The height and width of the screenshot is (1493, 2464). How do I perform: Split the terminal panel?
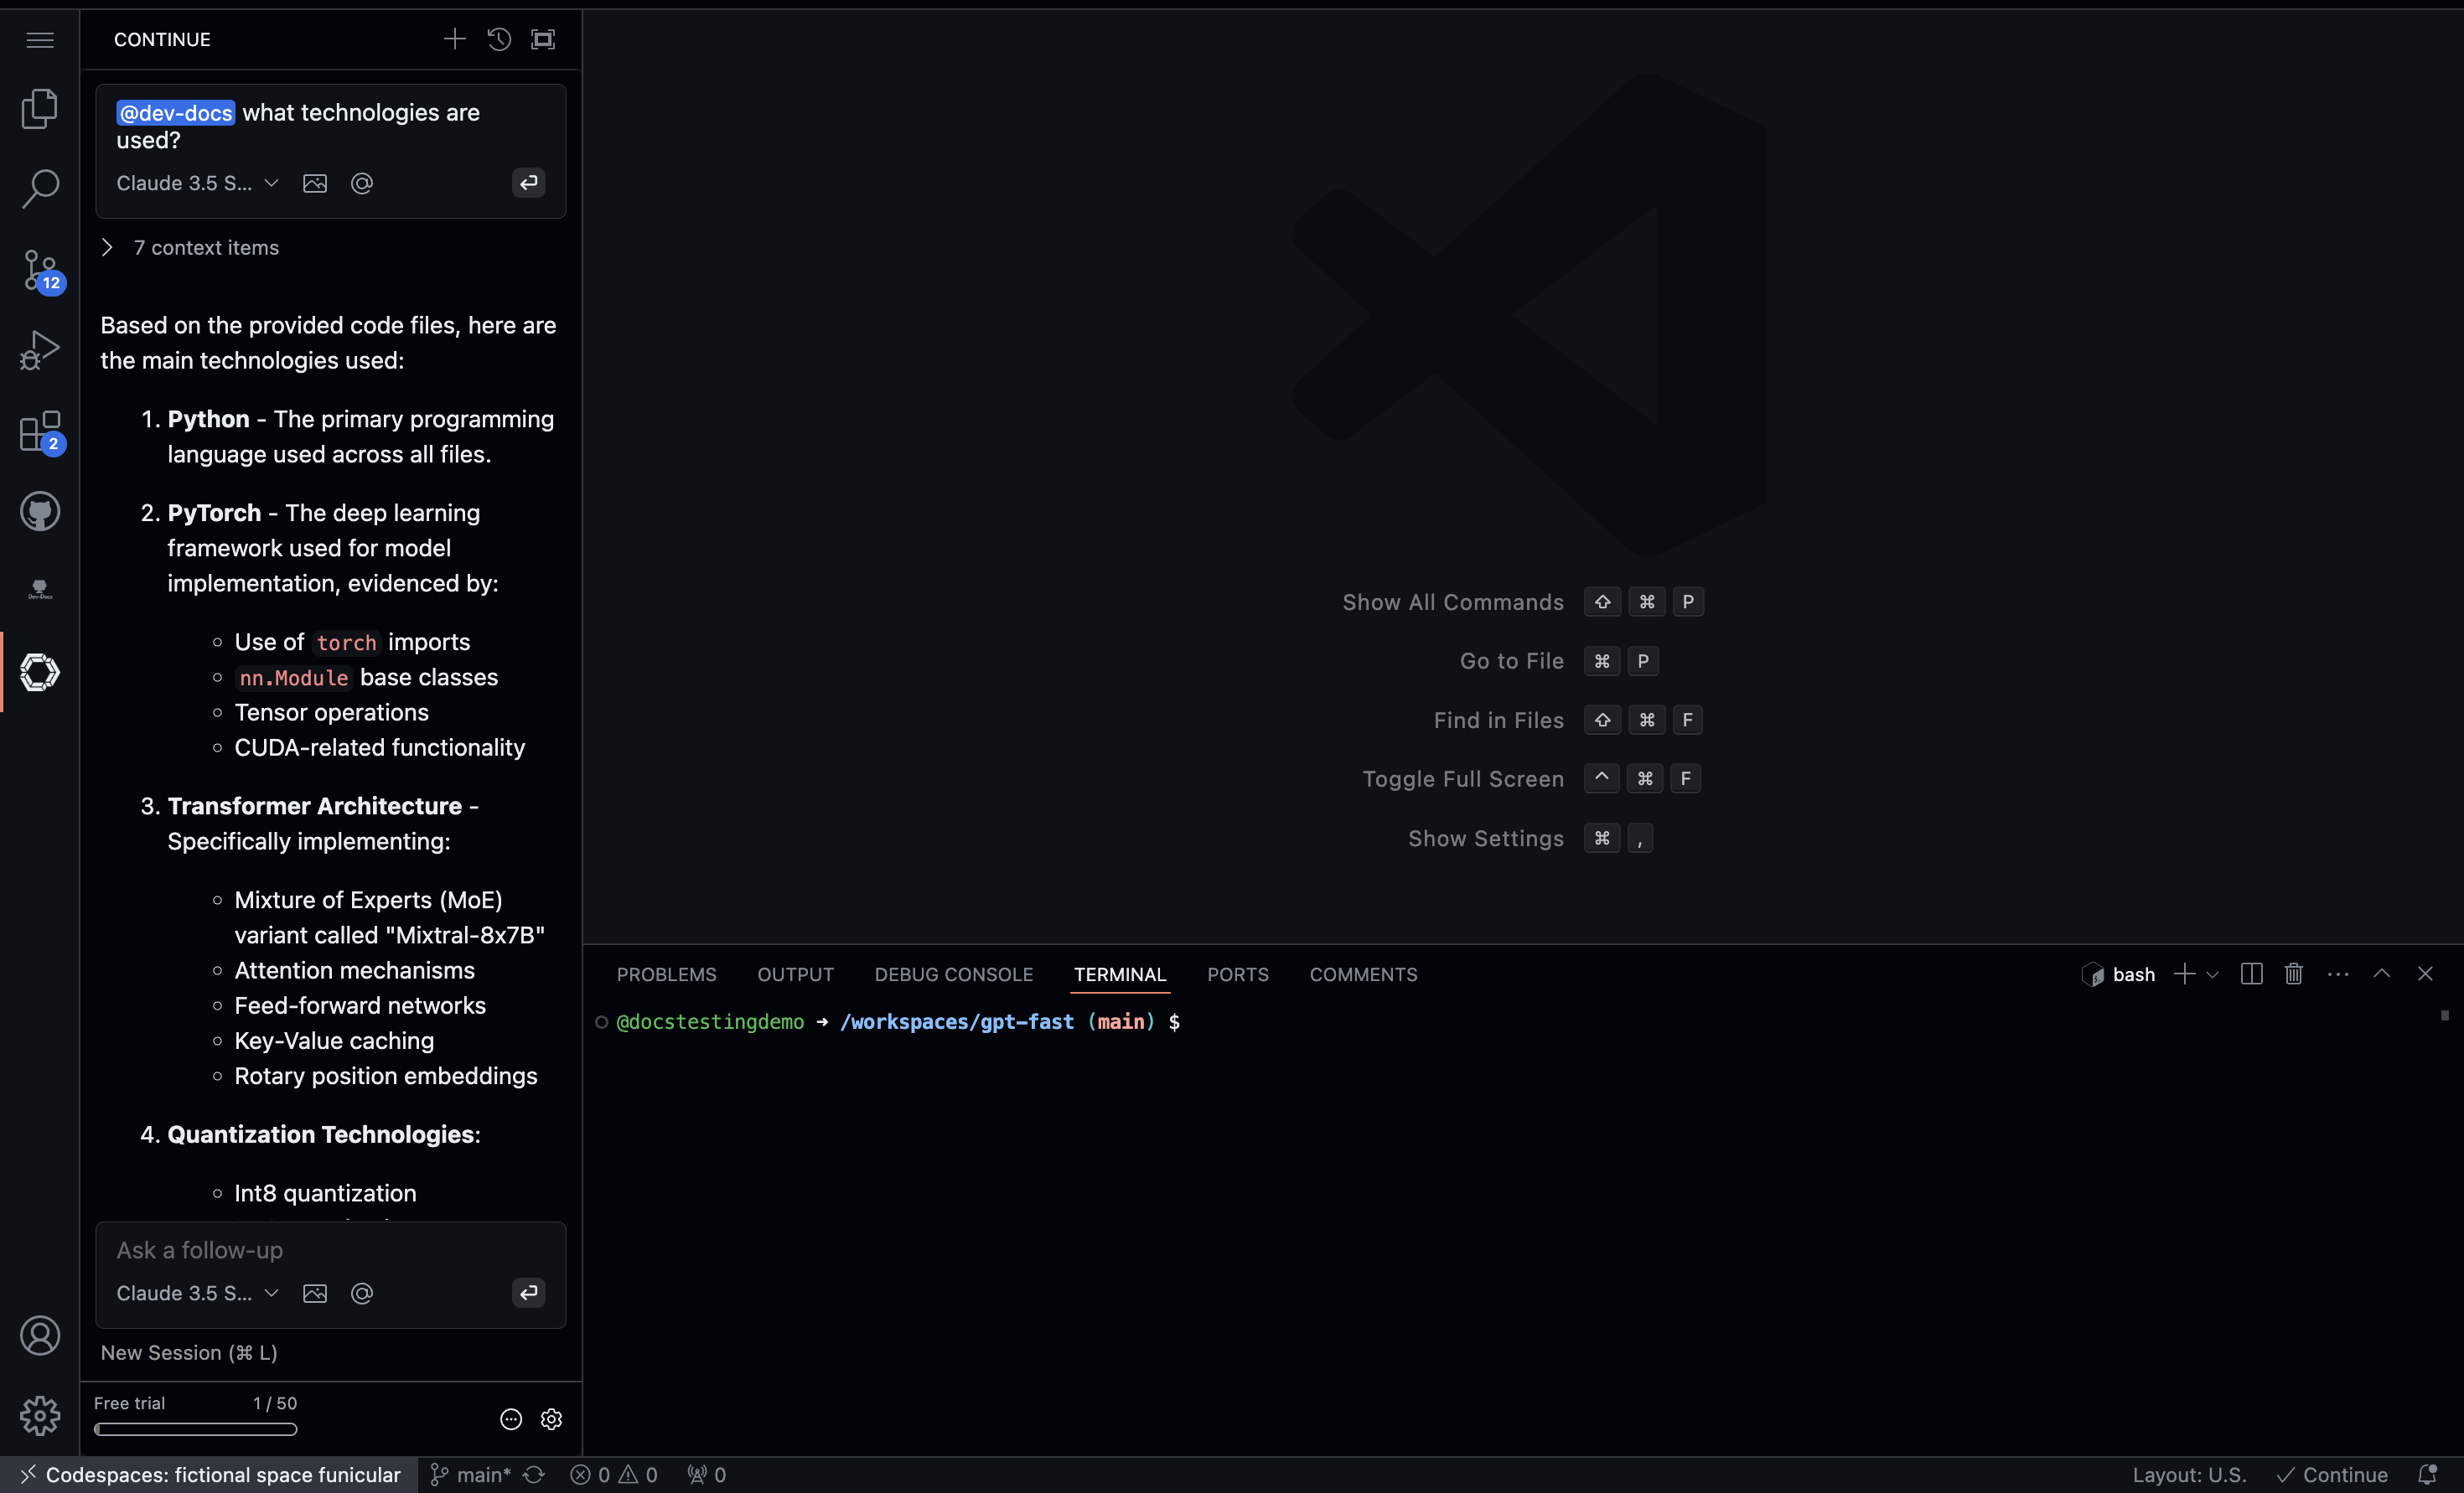2251,974
